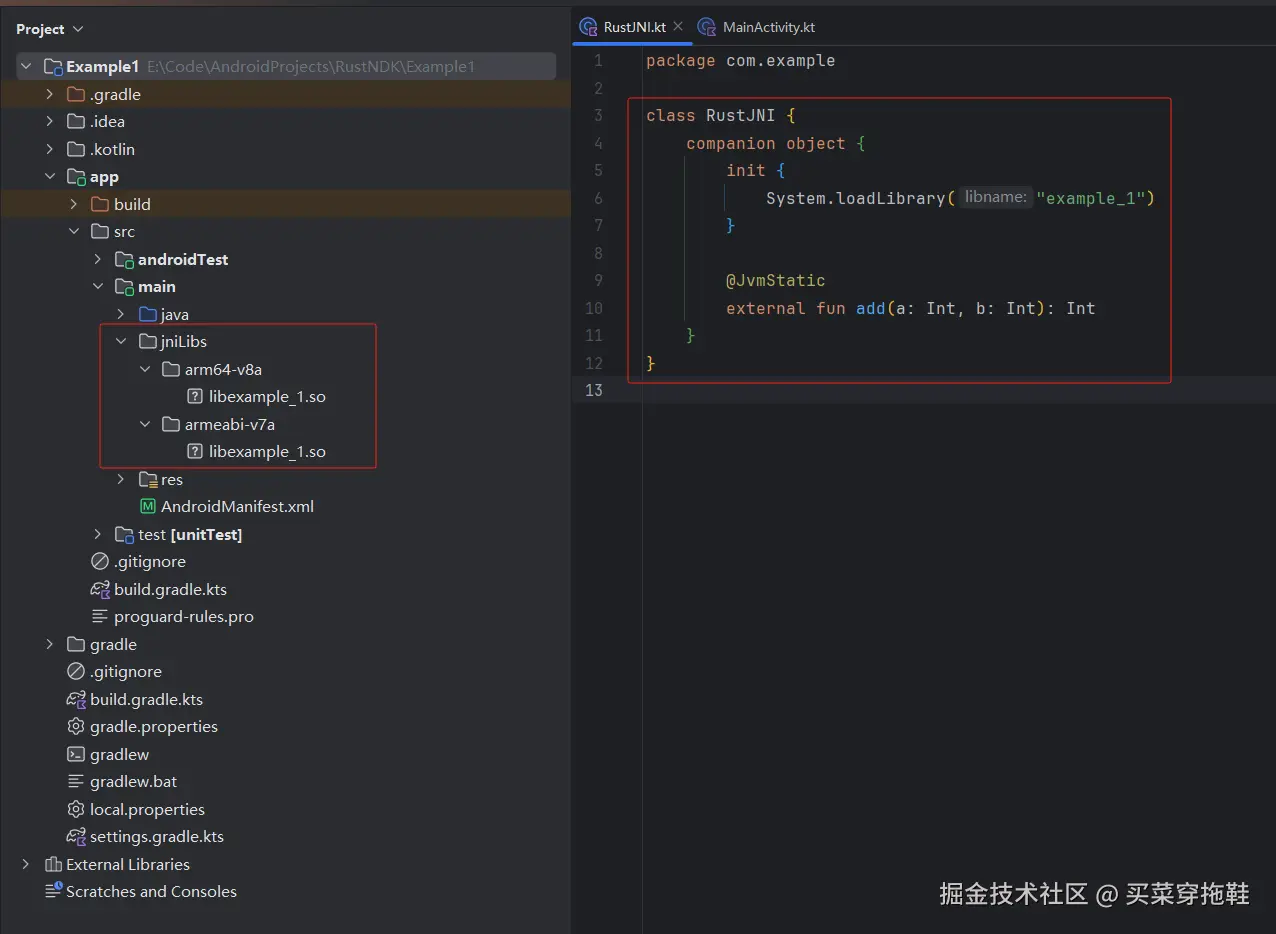Select libexample_1.so under arm64-v8a

[267, 396]
